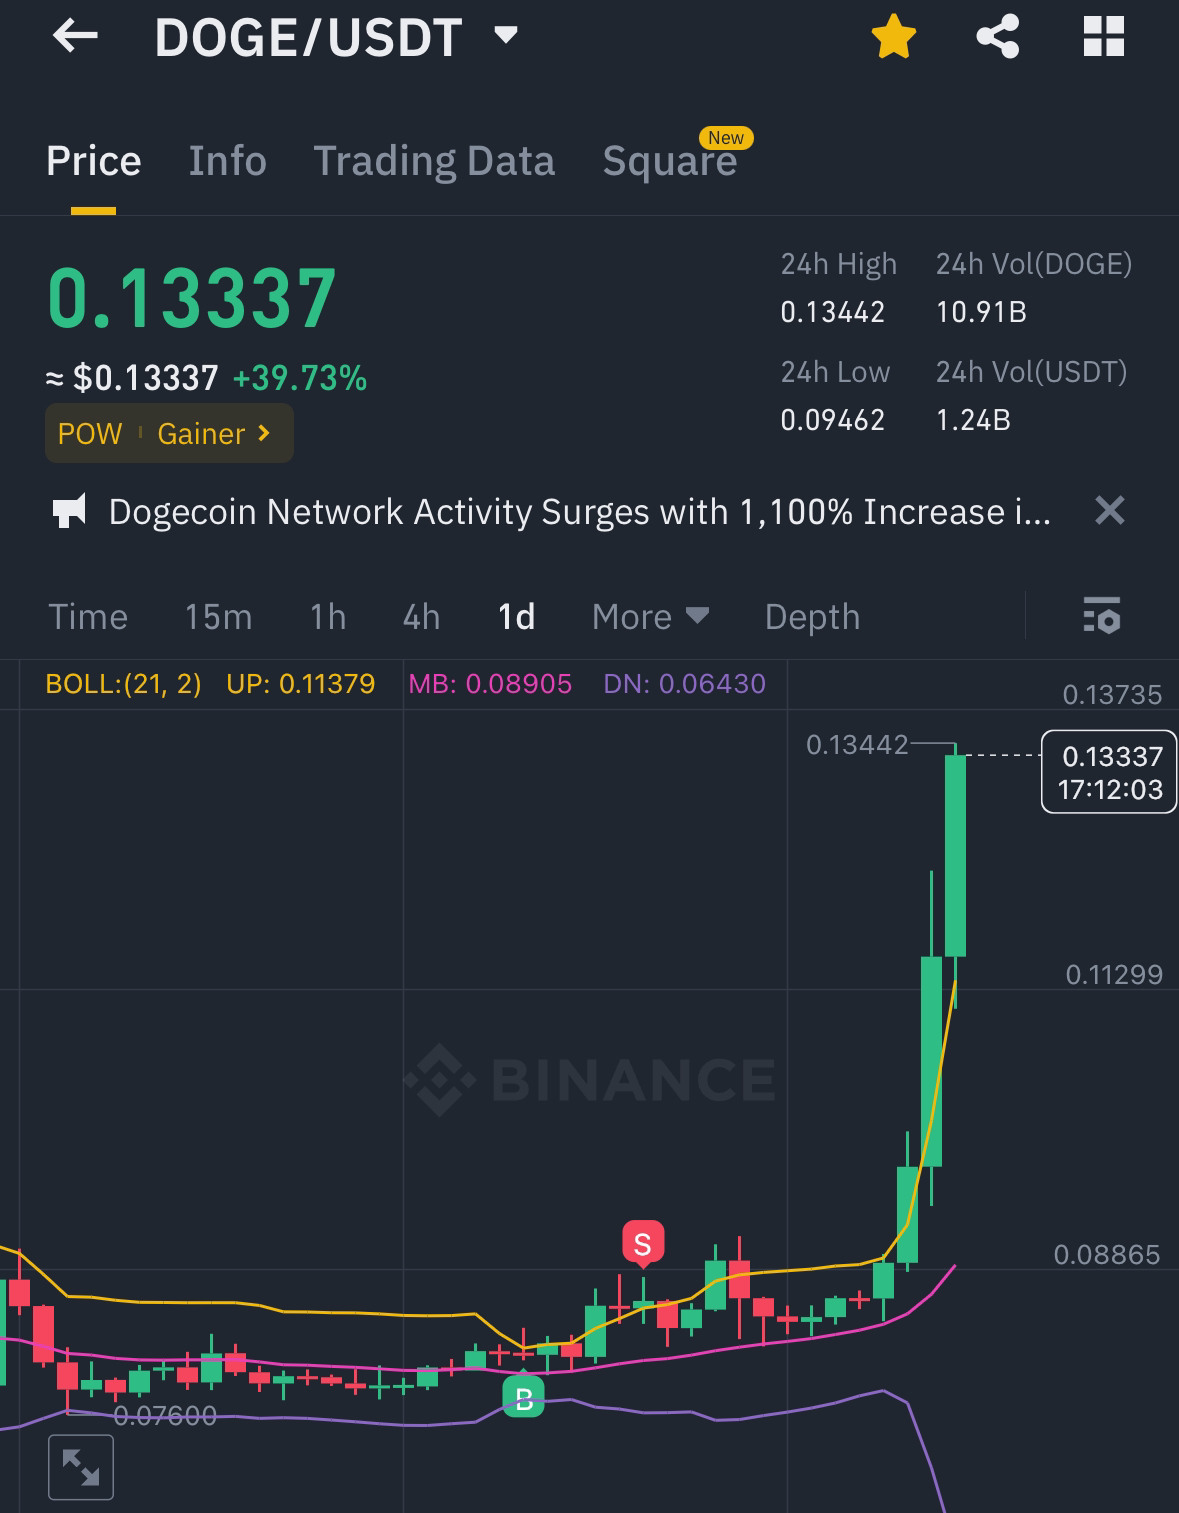Switch to the Depth chart
This screenshot has height=1513, width=1179.
pyautogui.click(x=812, y=617)
